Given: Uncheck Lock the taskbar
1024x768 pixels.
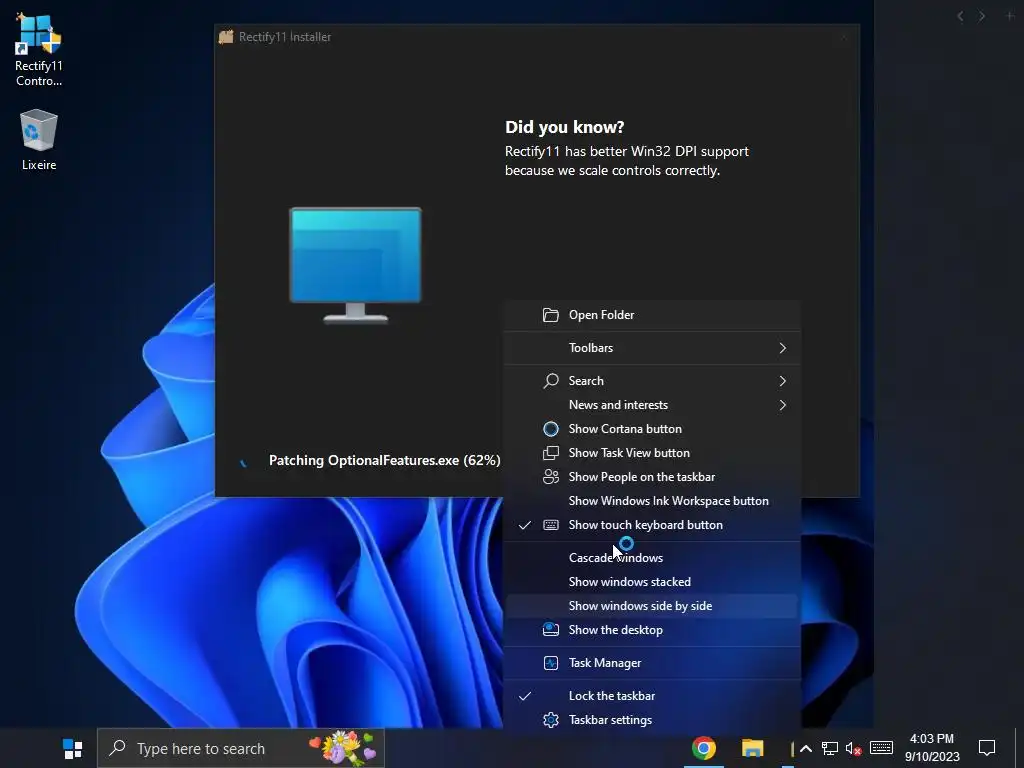Looking at the screenshot, I should coord(652,696).
